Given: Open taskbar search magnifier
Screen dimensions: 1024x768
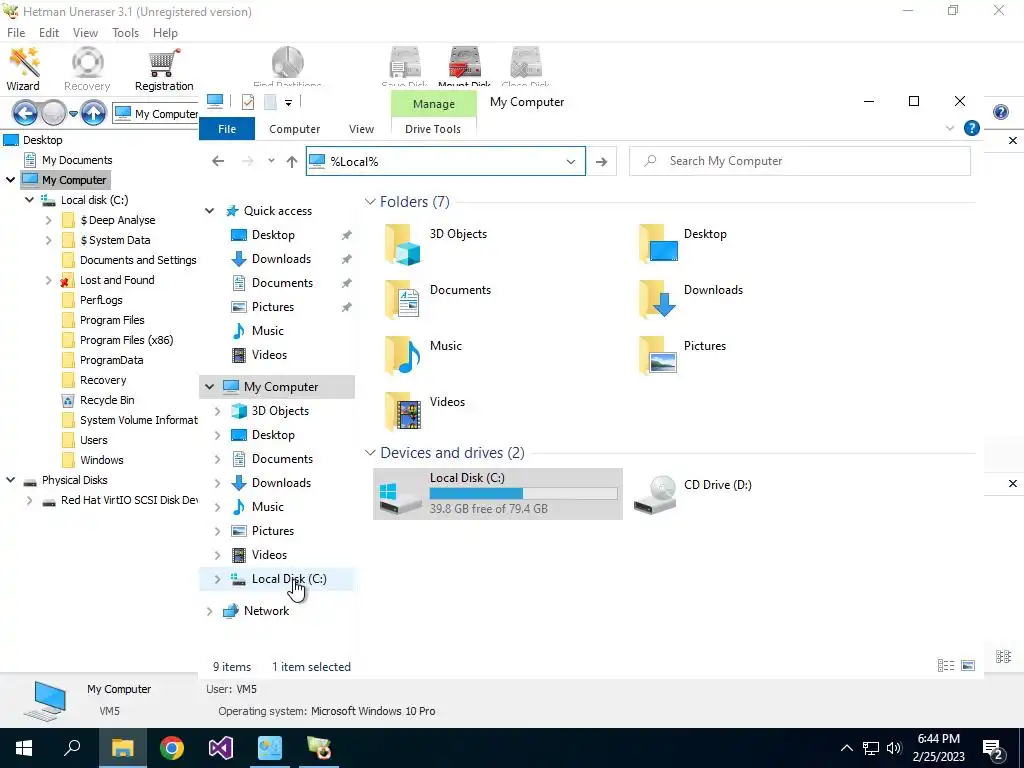Looking at the screenshot, I should (72, 748).
